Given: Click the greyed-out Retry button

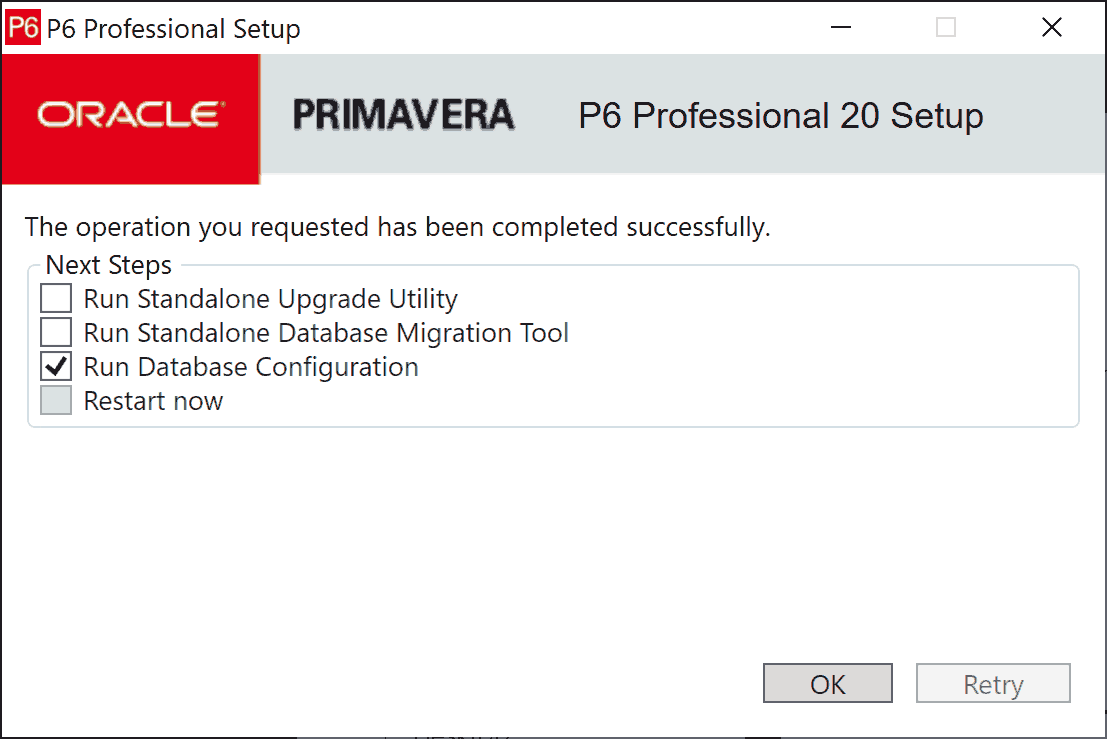Looking at the screenshot, I should pos(993,684).
